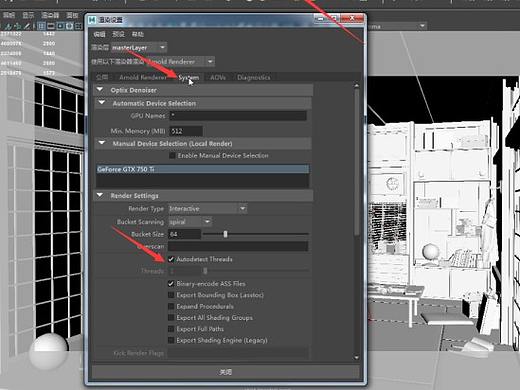520x390 pixels.
Task: Open the Arnold Renderer selection dropdown
Action: tap(180, 62)
